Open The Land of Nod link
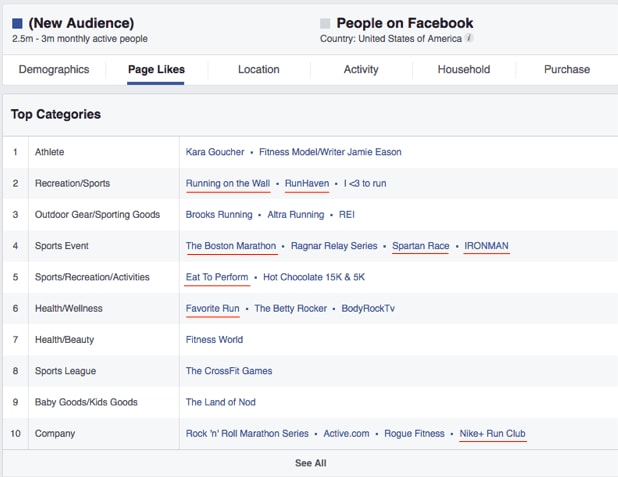618x477 pixels. [221, 402]
